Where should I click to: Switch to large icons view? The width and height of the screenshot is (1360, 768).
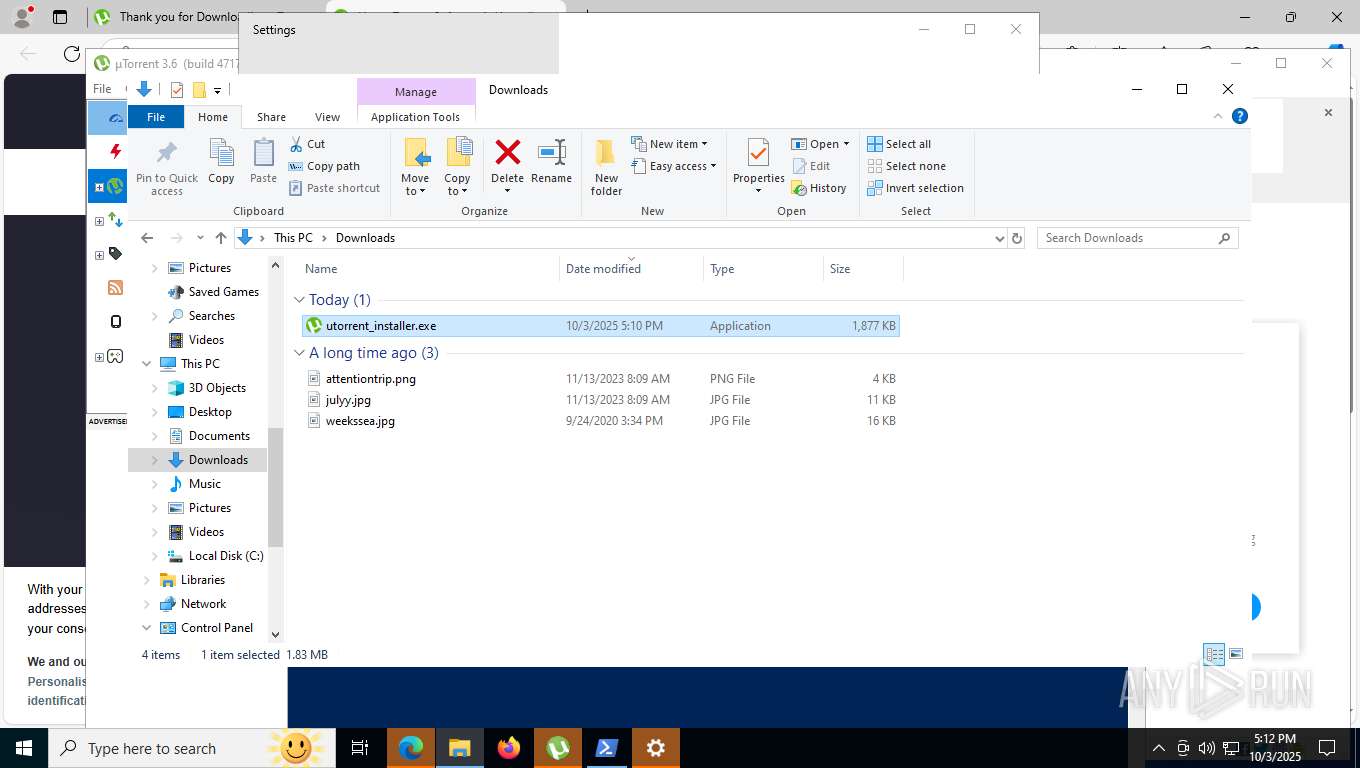pyautogui.click(x=1236, y=654)
